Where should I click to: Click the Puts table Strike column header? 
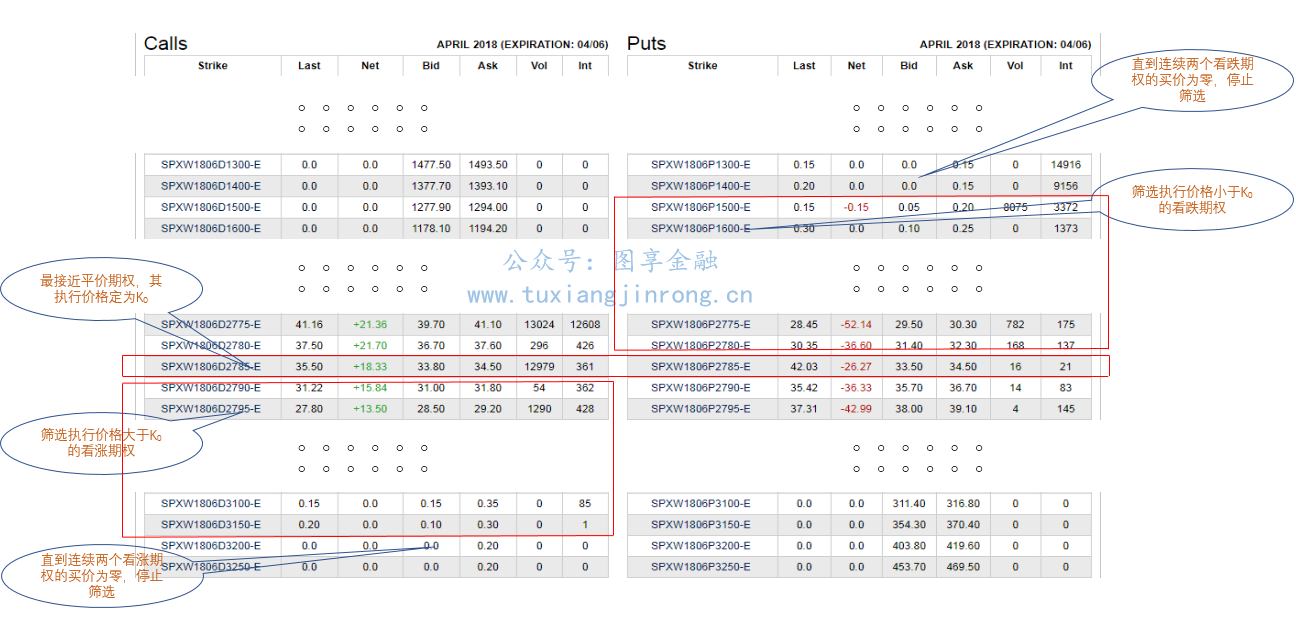click(x=702, y=66)
